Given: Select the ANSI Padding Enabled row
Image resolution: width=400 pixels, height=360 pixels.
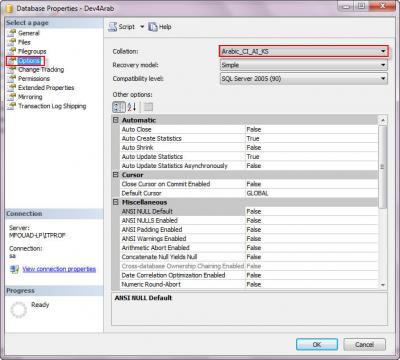Looking at the screenshot, I should pyautogui.click(x=249, y=229).
